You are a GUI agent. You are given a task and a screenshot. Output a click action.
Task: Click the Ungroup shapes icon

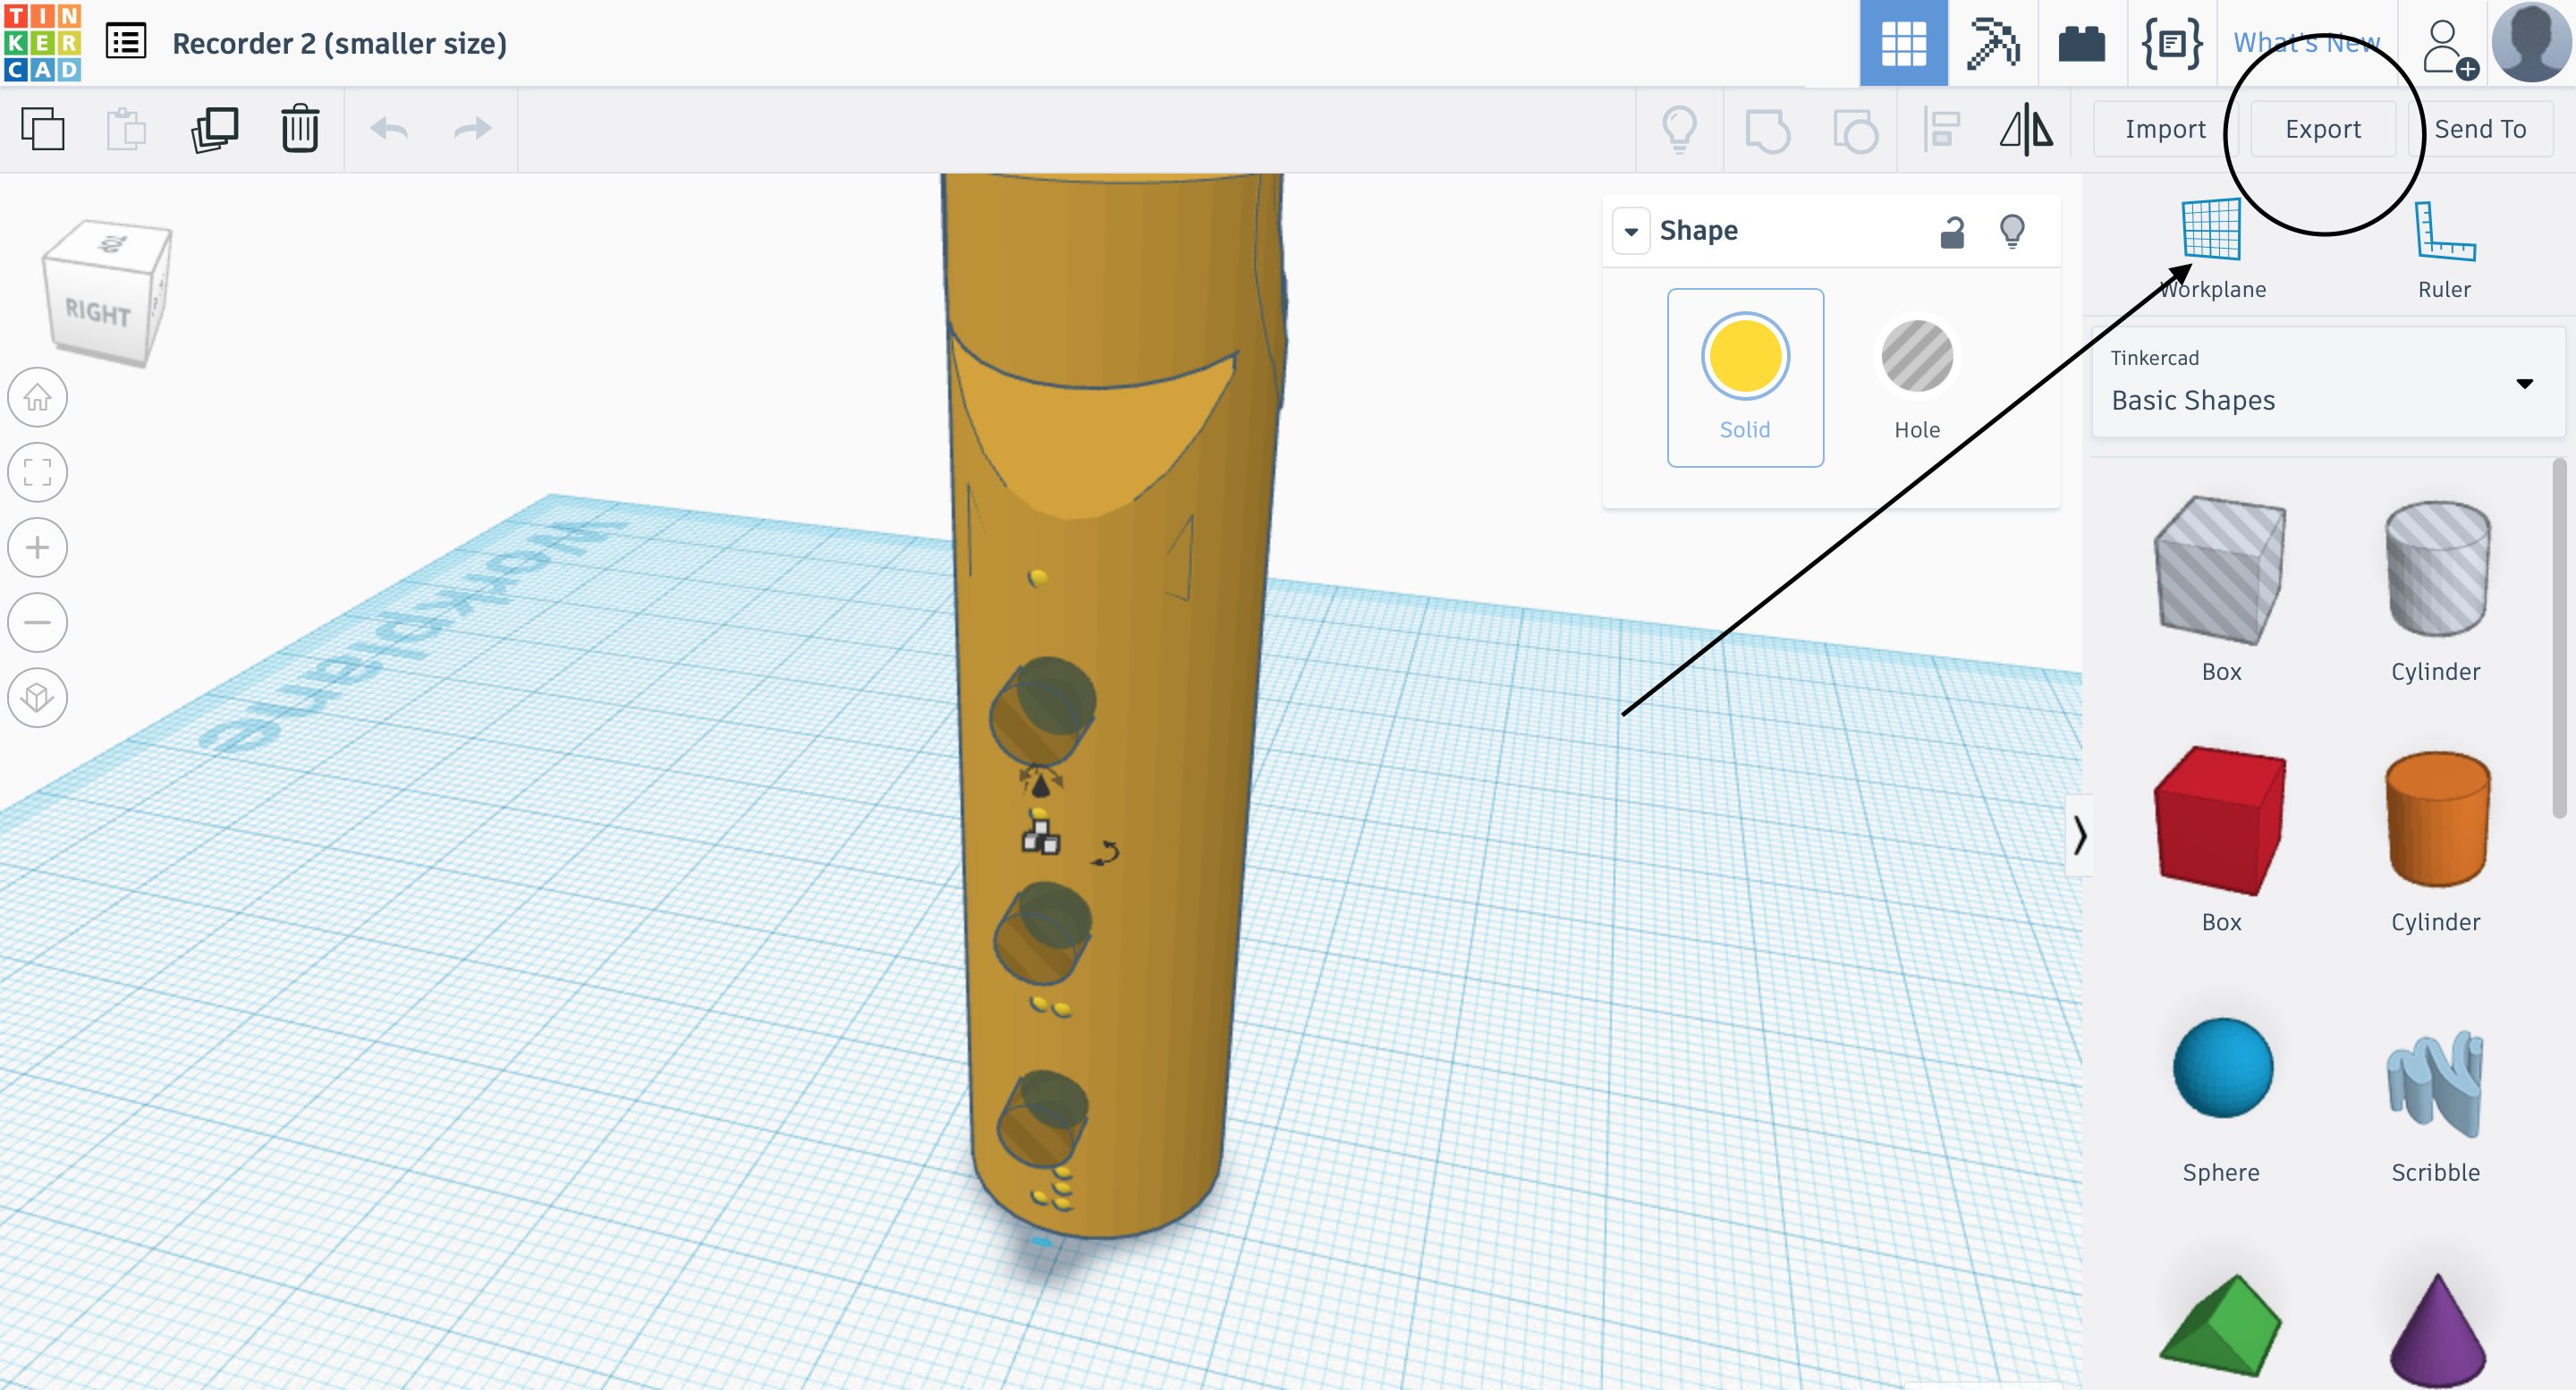tap(1855, 130)
